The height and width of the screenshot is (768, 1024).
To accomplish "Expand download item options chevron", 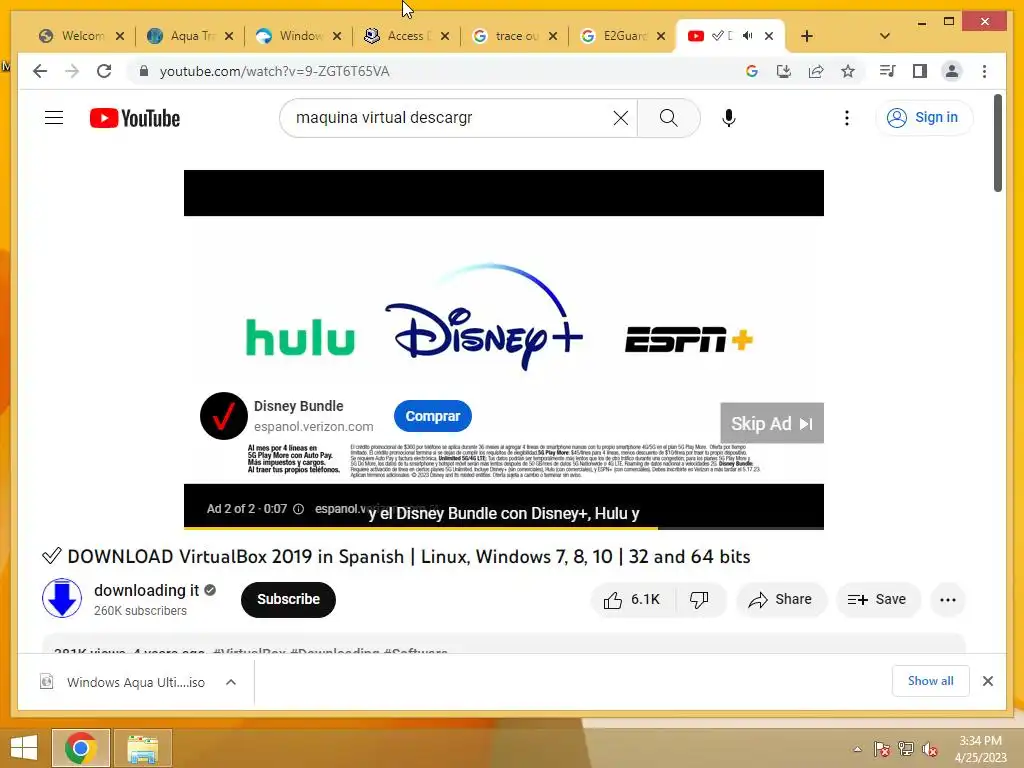I will (231, 682).
